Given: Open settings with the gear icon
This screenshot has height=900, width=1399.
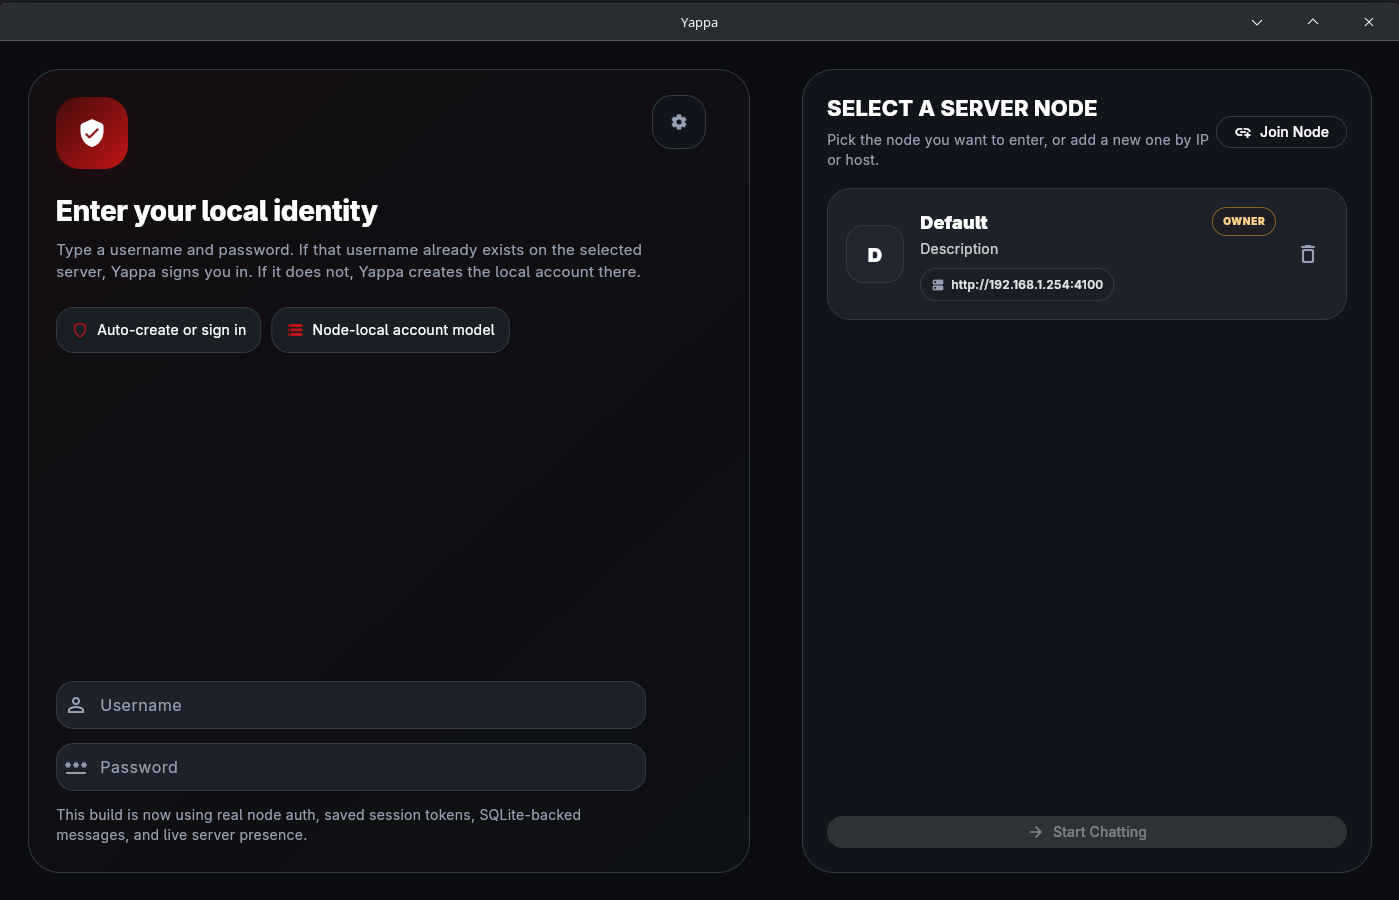Looking at the screenshot, I should point(678,121).
